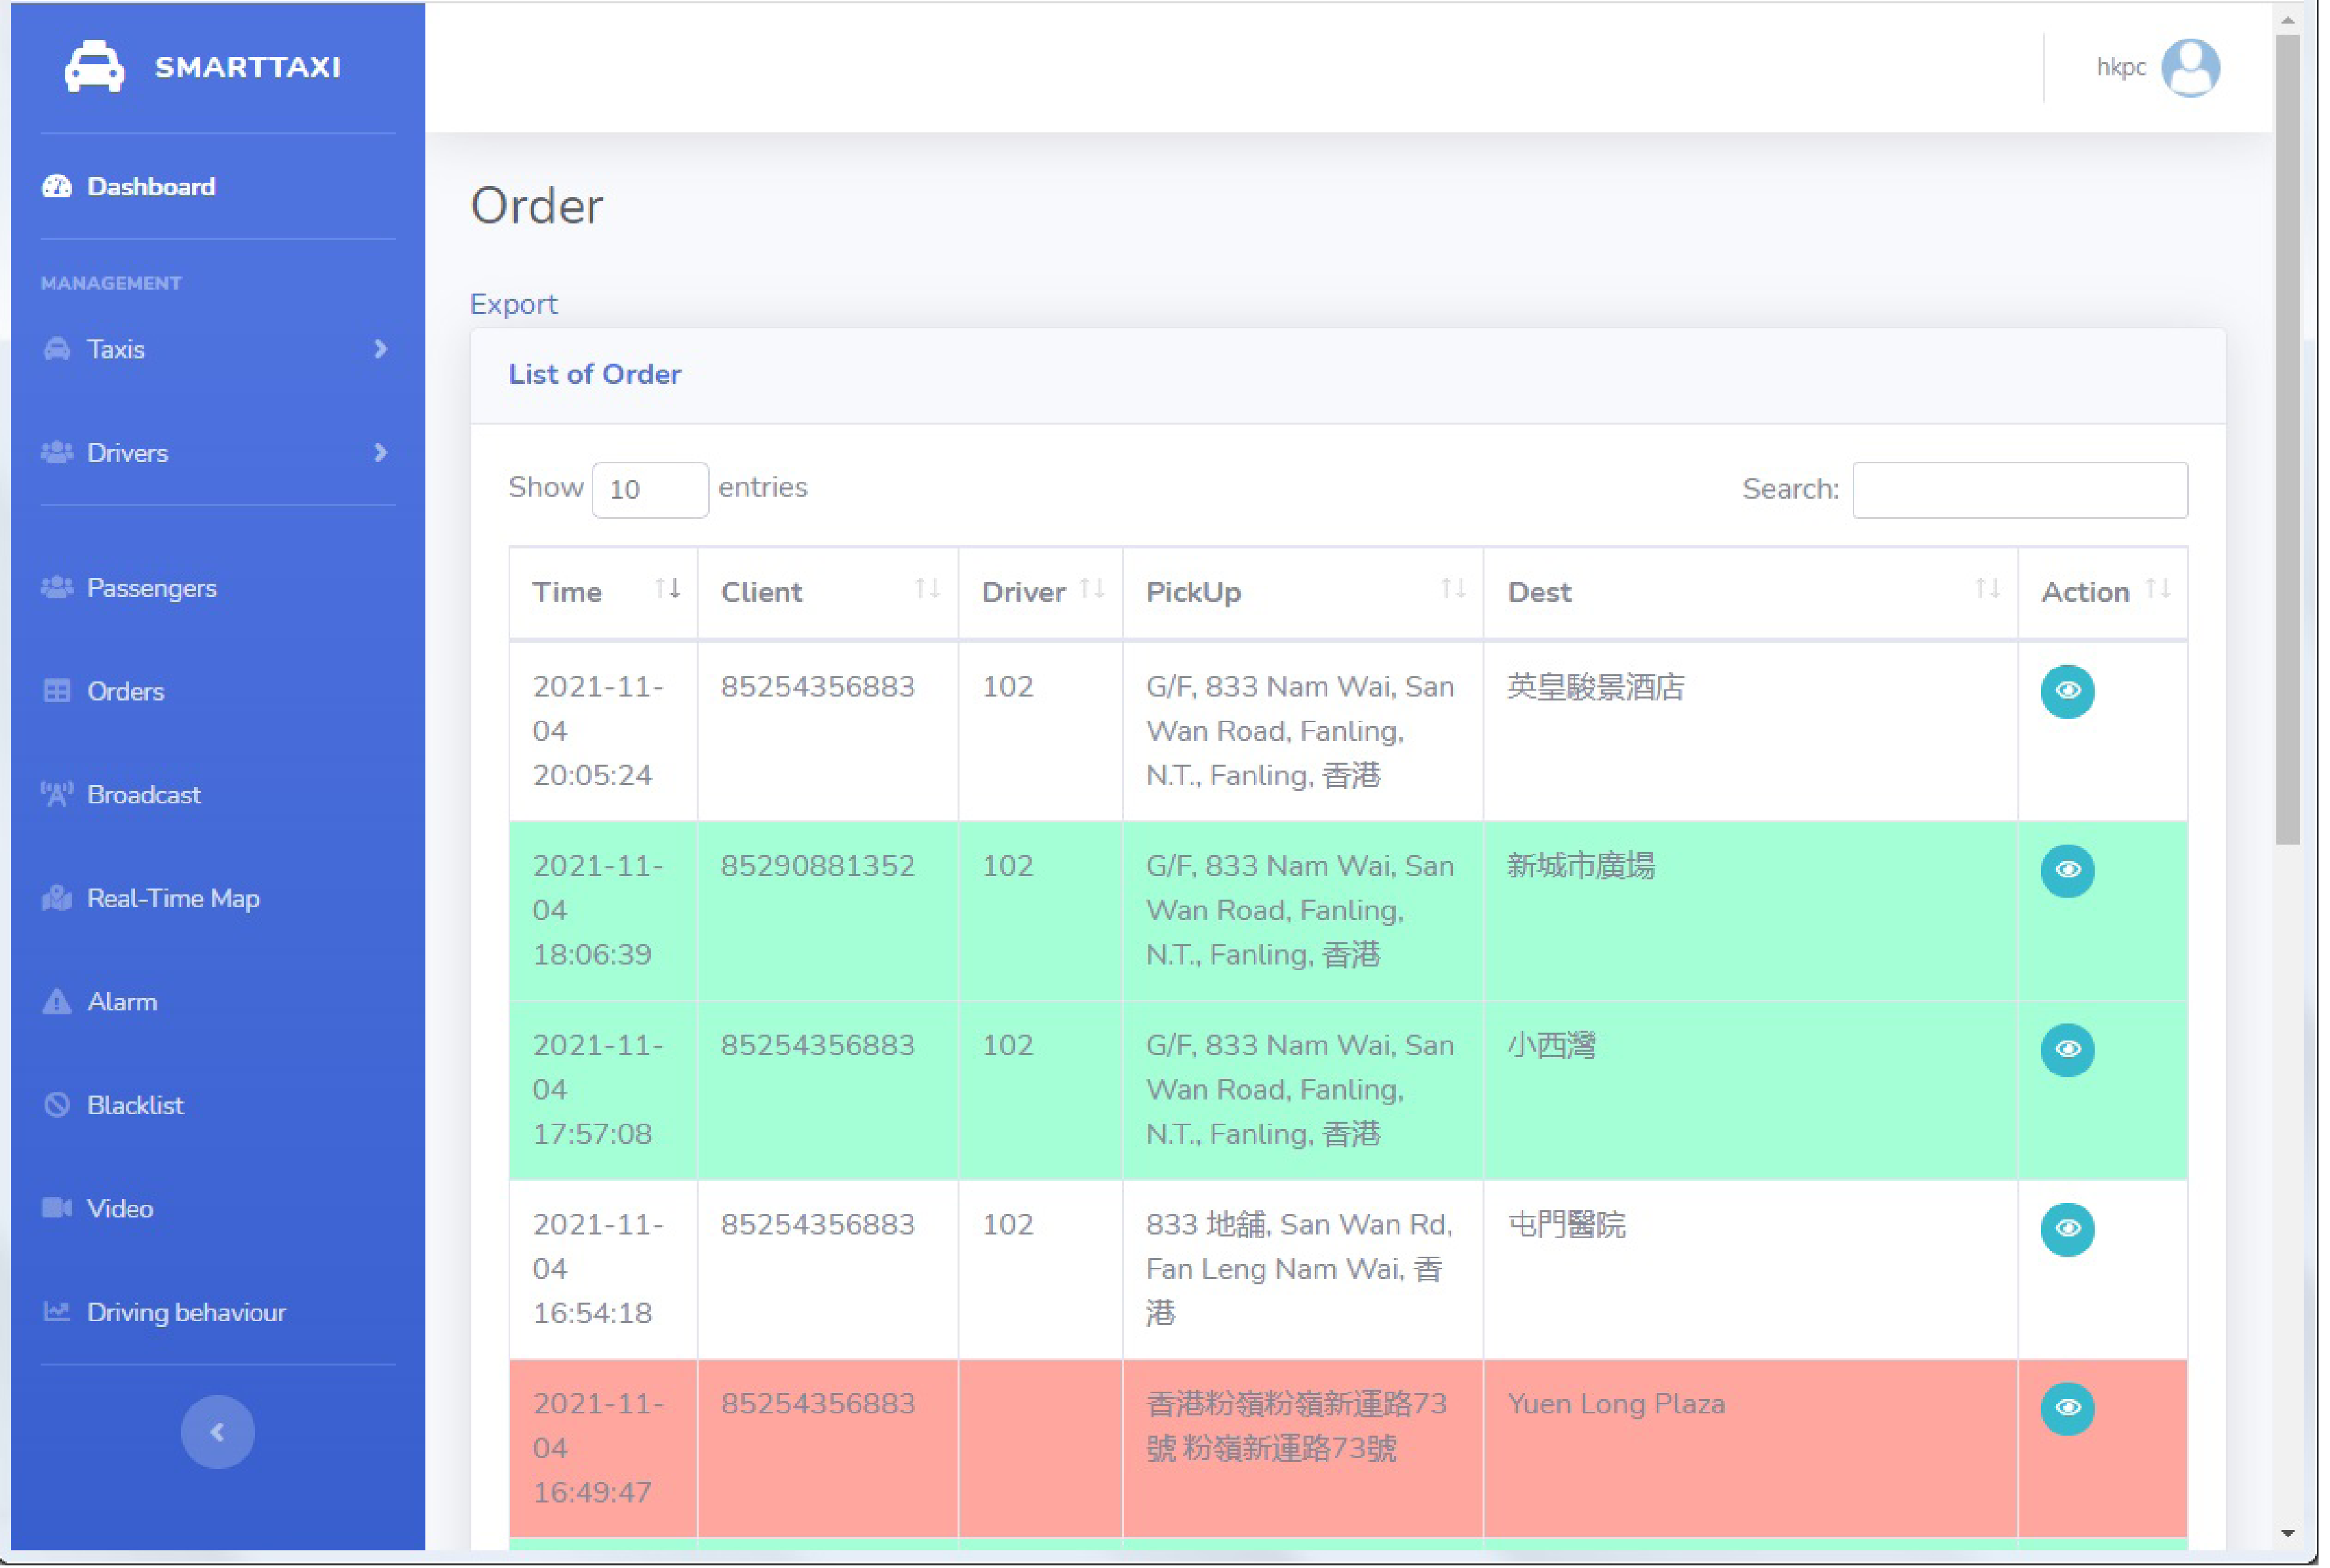Sort table by Client column arrows
This screenshot has height=1568, width=2330.
pyautogui.click(x=927, y=589)
